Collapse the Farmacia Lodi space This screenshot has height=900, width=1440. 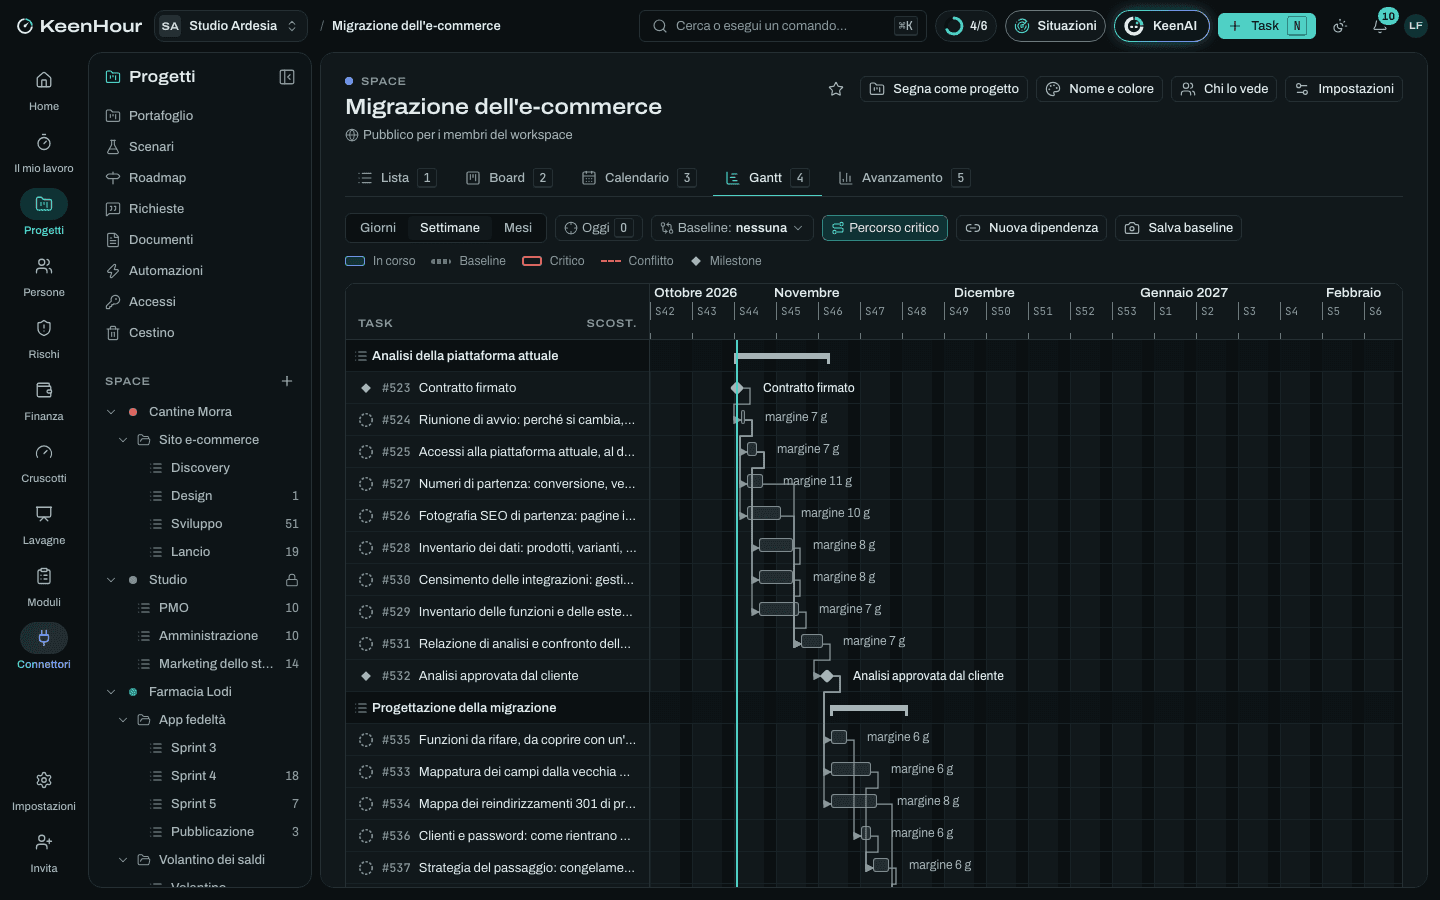click(x=111, y=692)
